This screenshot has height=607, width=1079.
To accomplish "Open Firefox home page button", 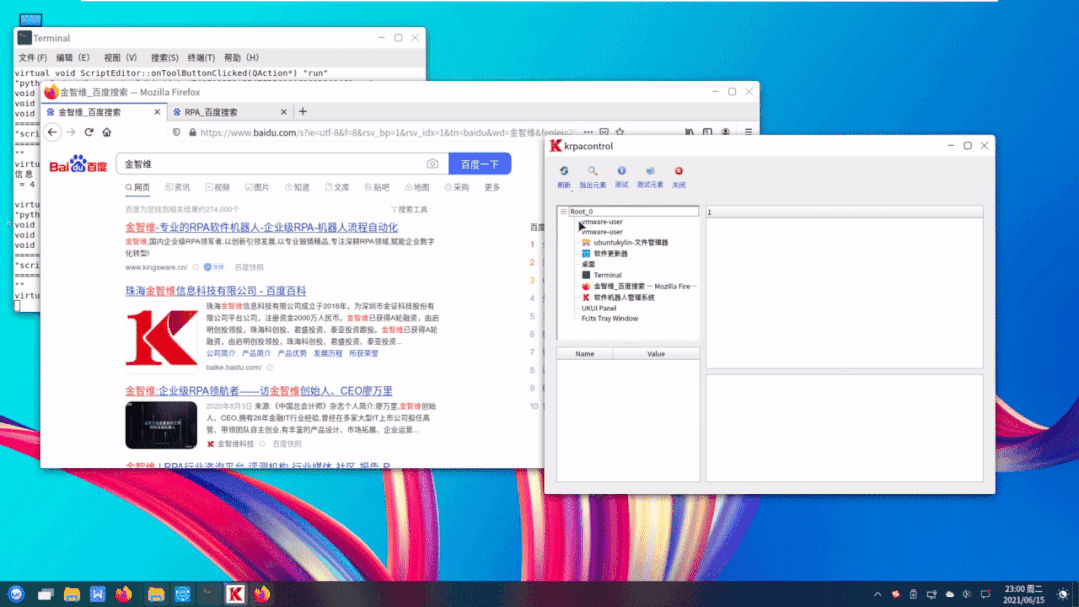I will pyautogui.click(x=107, y=132).
